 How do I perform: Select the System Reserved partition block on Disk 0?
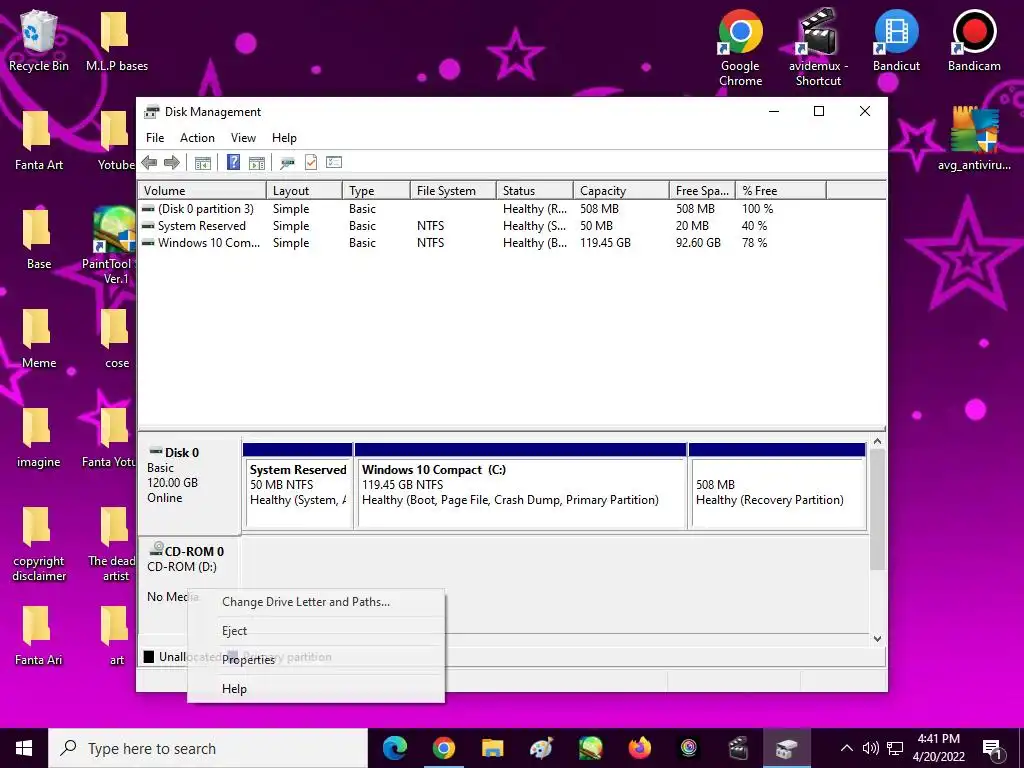(x=298, y=486)
